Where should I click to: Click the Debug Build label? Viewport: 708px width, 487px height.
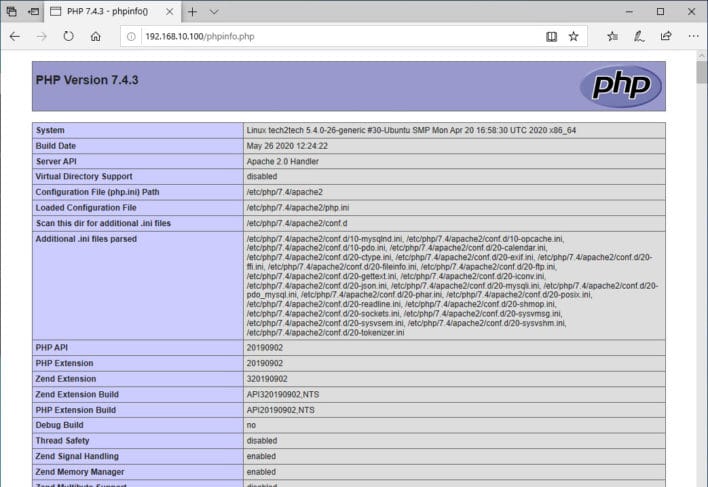[x=59, y=425]
